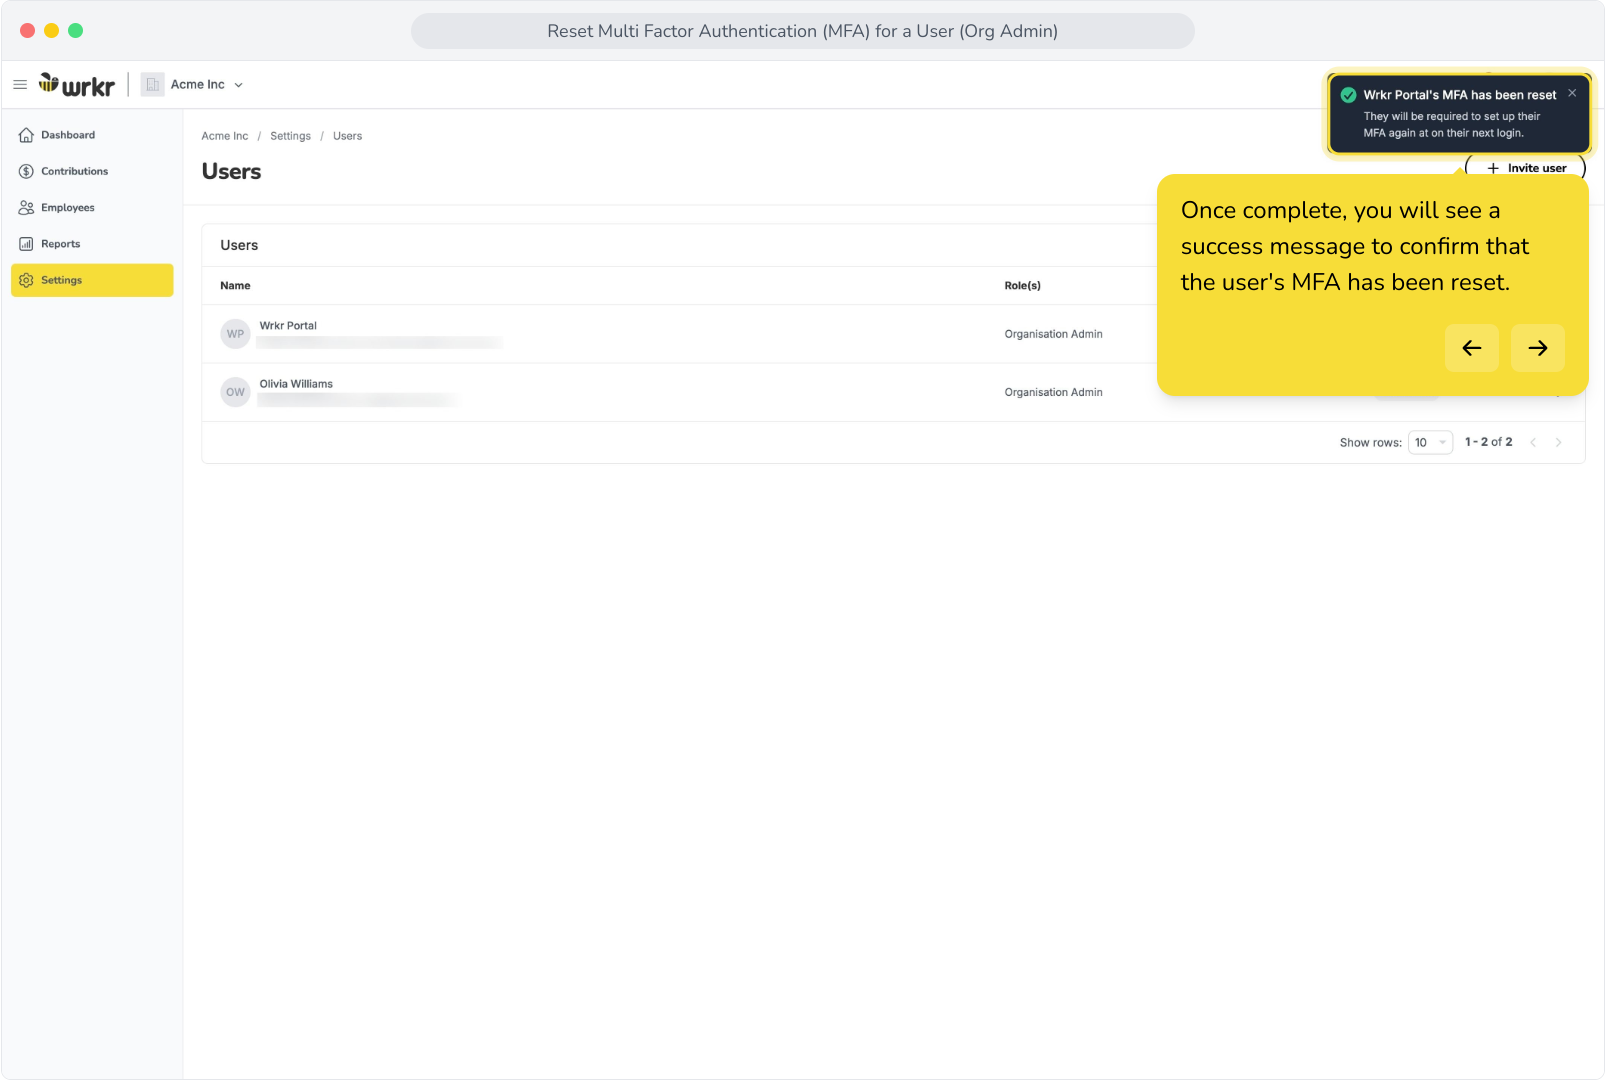
Task: Click the Invite user button
Action: (x=1526, y=167)
